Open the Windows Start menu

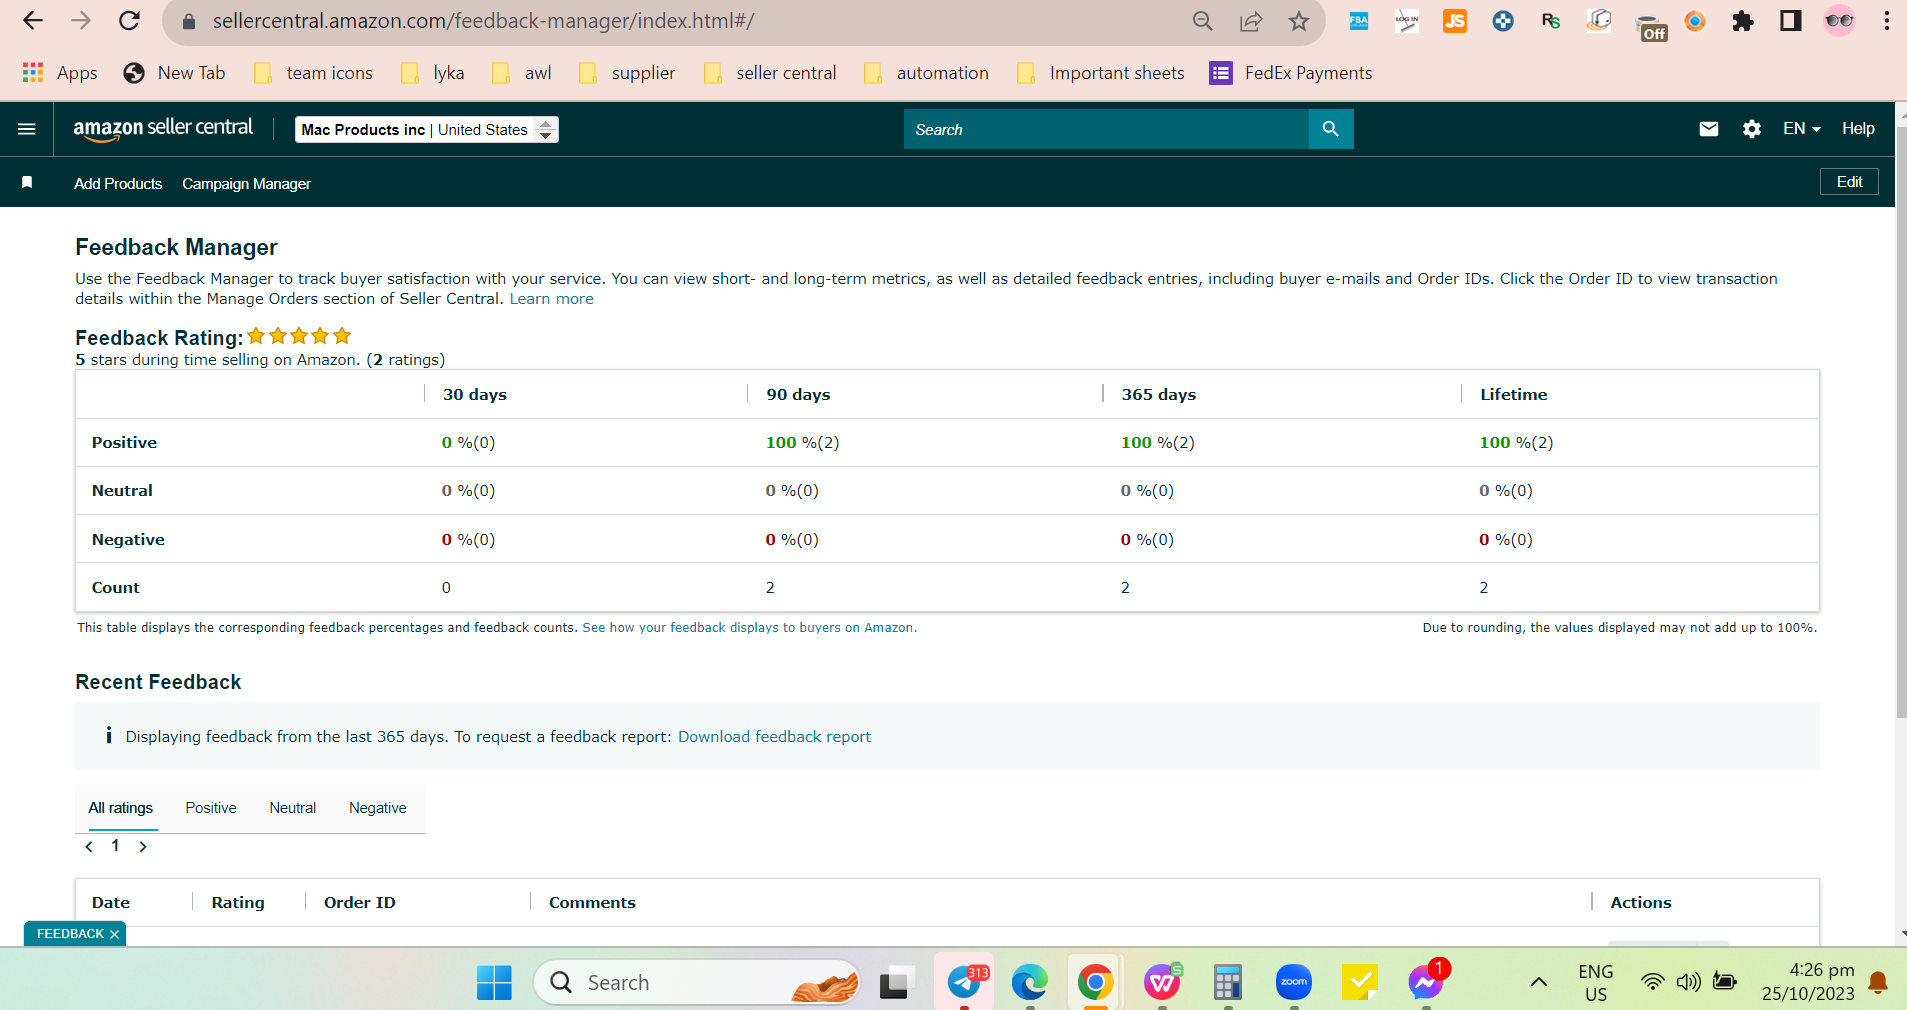click(494, 983)
